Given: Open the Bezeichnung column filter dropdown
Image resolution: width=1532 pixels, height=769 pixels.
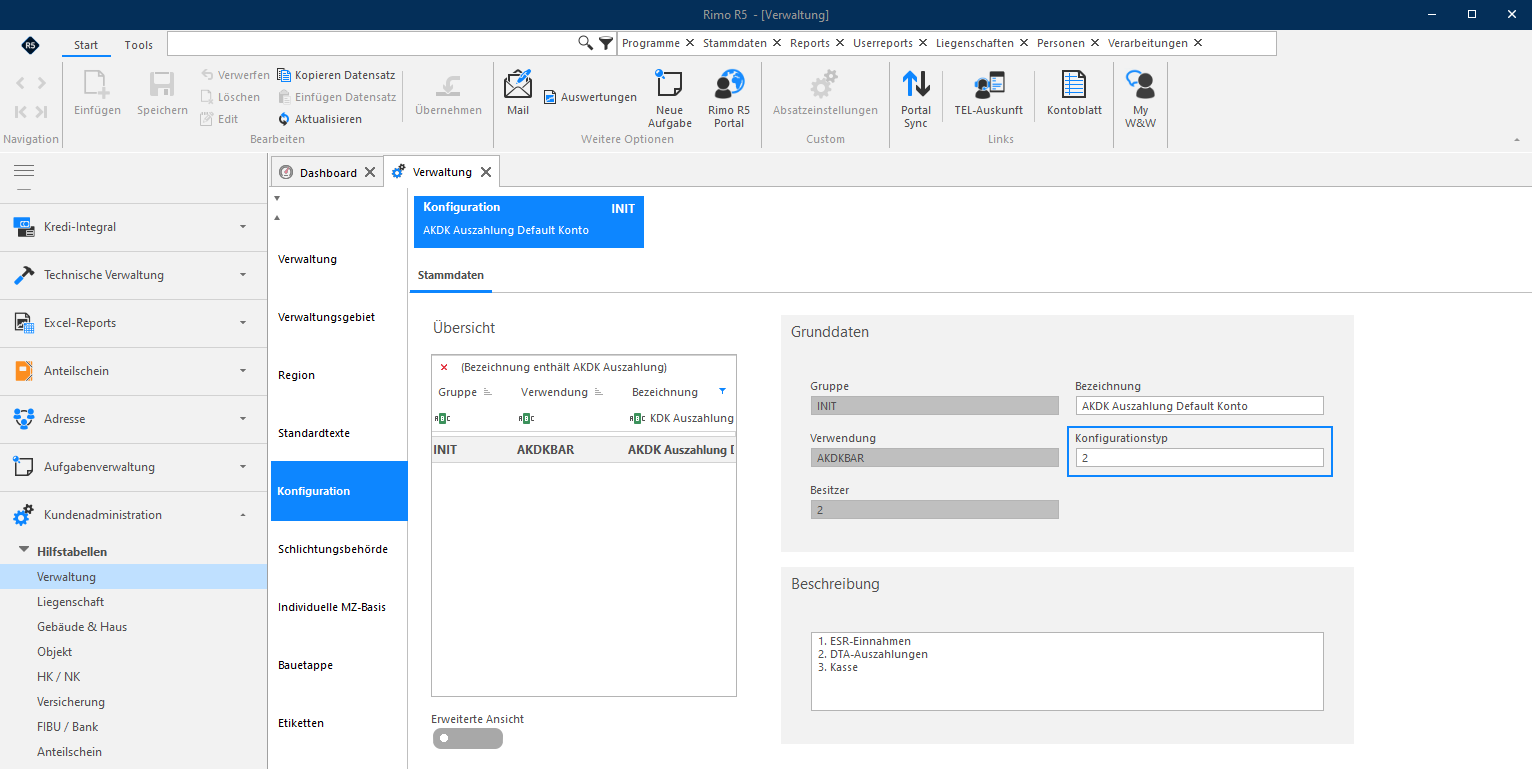Looking at the screenshot, I should [723, 391].
